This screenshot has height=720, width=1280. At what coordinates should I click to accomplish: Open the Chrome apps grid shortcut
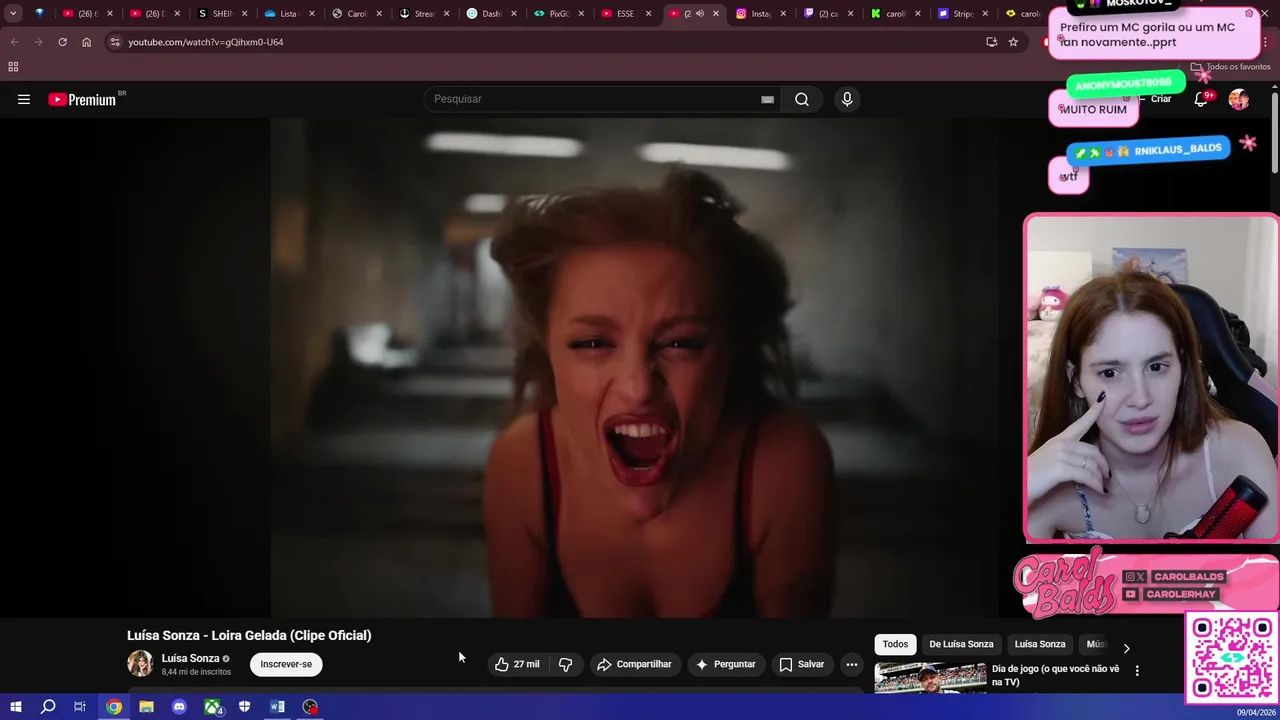13,67
